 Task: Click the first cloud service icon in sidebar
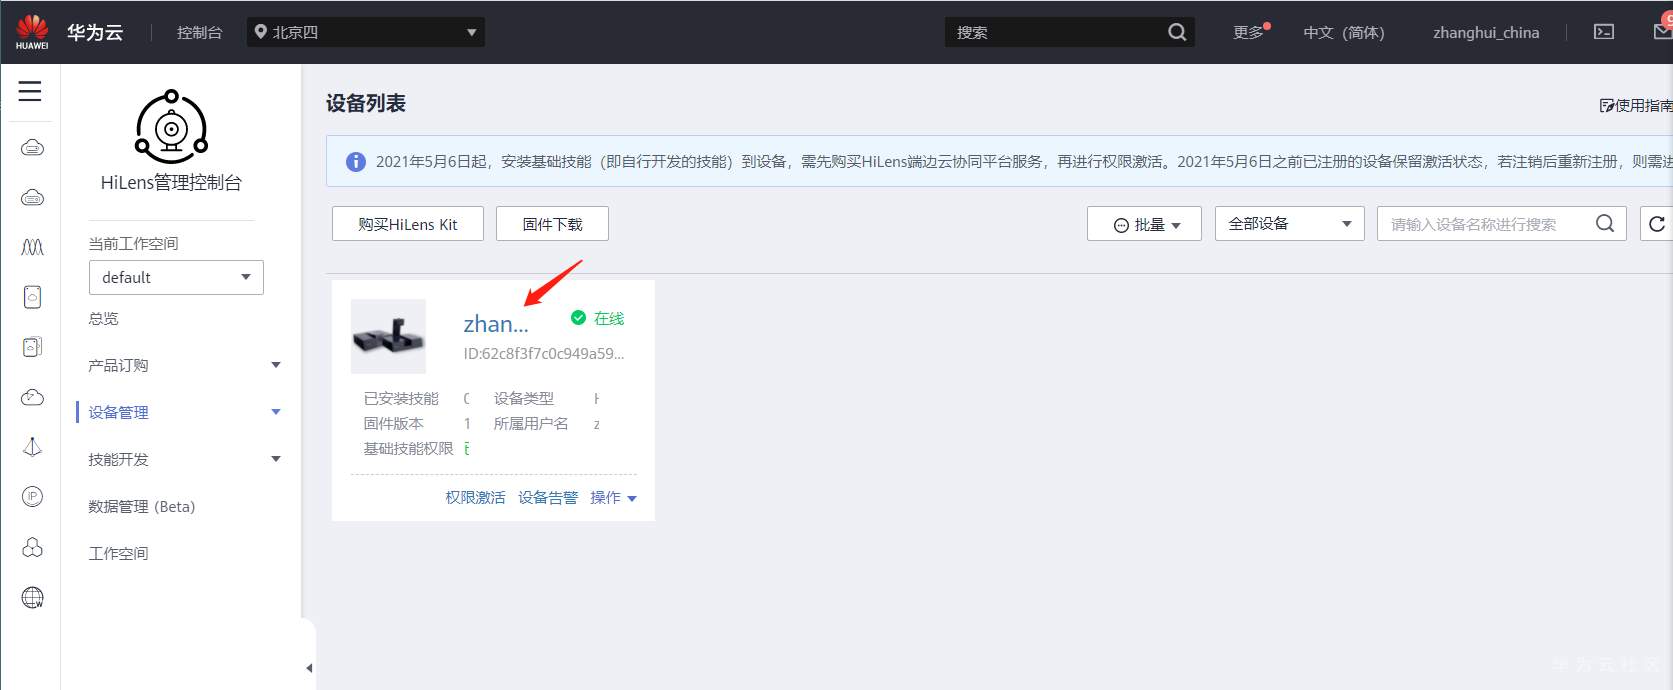[32, 148]
